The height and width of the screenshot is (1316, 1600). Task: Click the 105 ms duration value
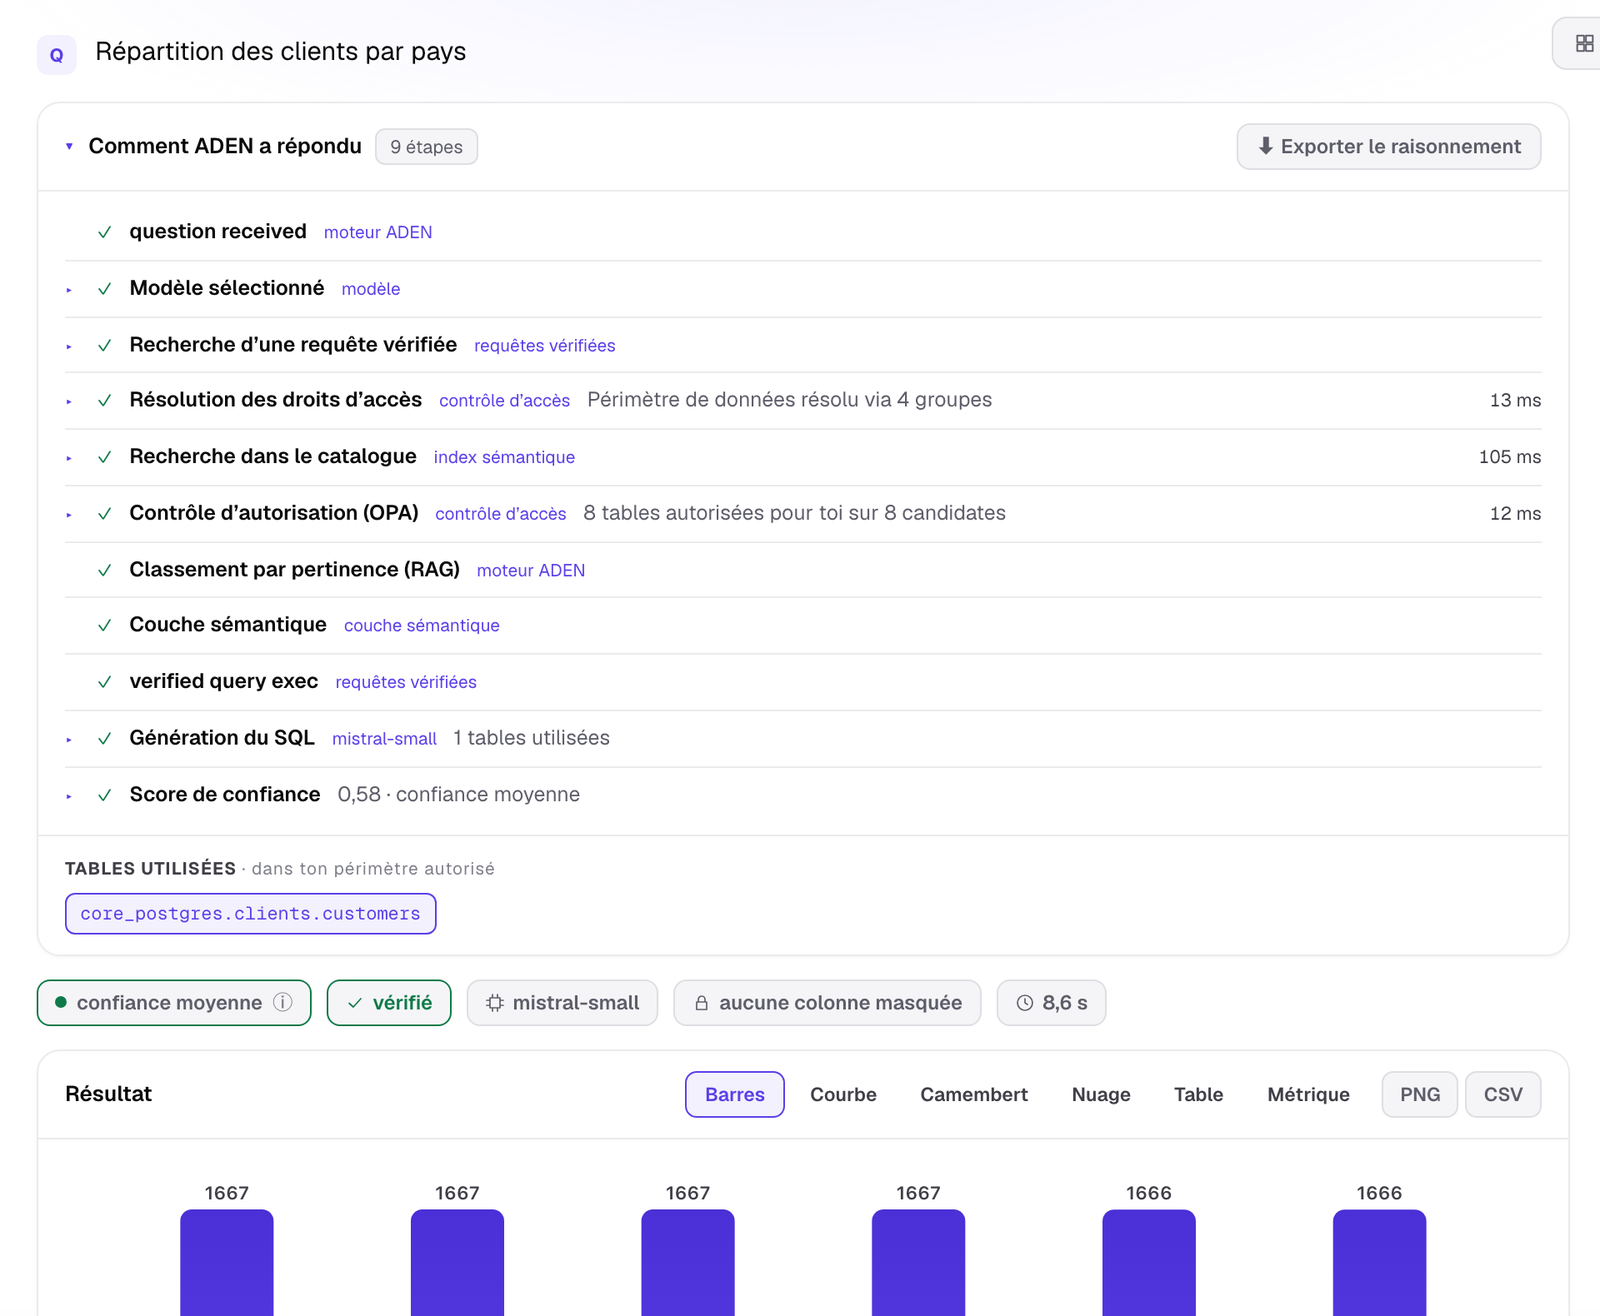pos(1510,457)
